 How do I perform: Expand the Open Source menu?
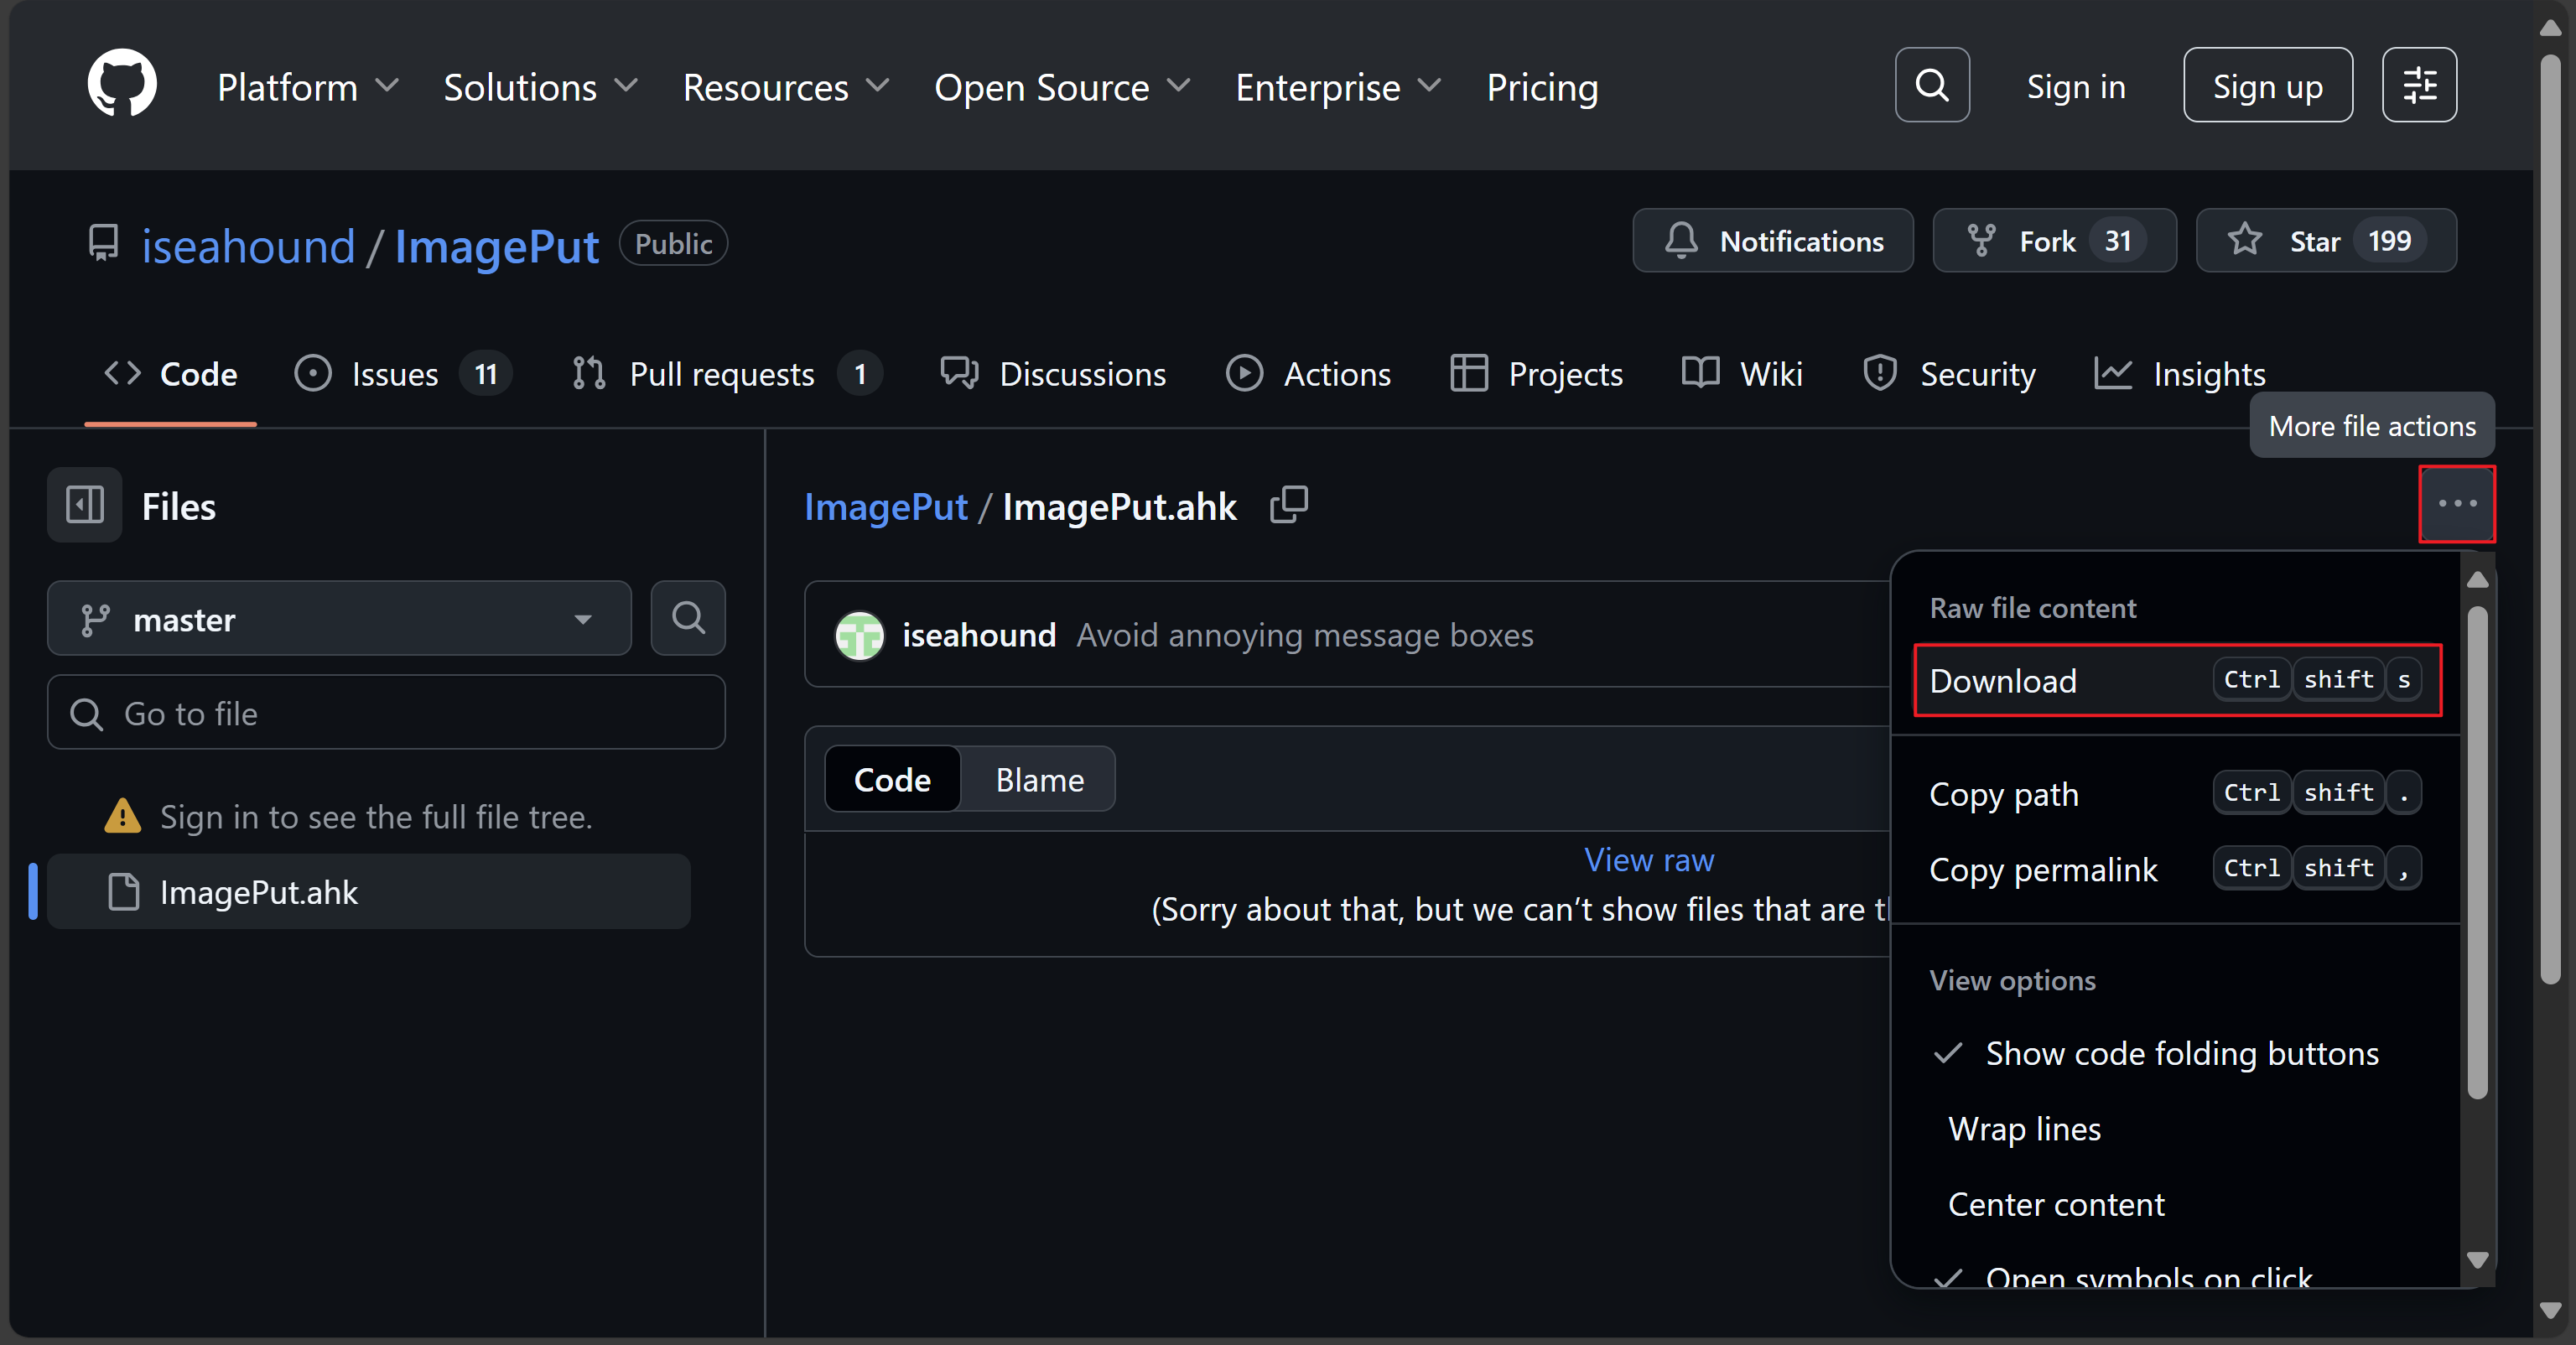click(x=1063, y=87)
